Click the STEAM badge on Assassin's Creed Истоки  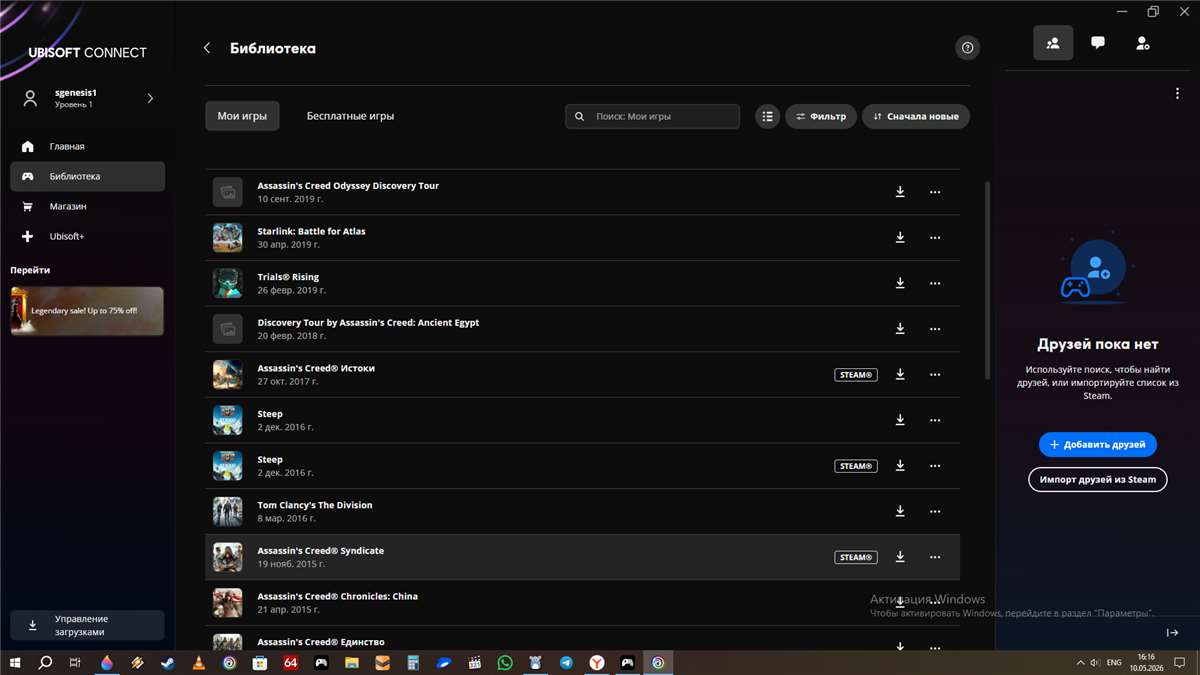pos(856,375)
